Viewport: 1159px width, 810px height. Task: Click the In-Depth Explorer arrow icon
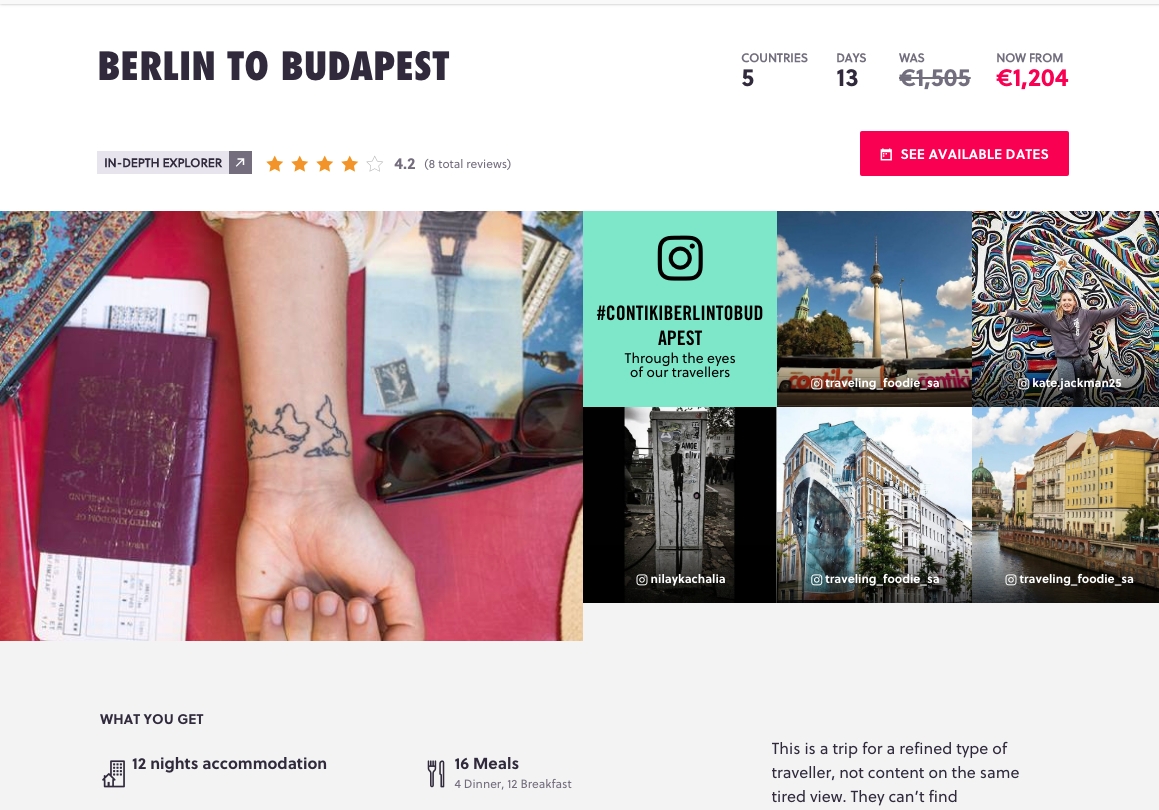(x=240, y=163)
